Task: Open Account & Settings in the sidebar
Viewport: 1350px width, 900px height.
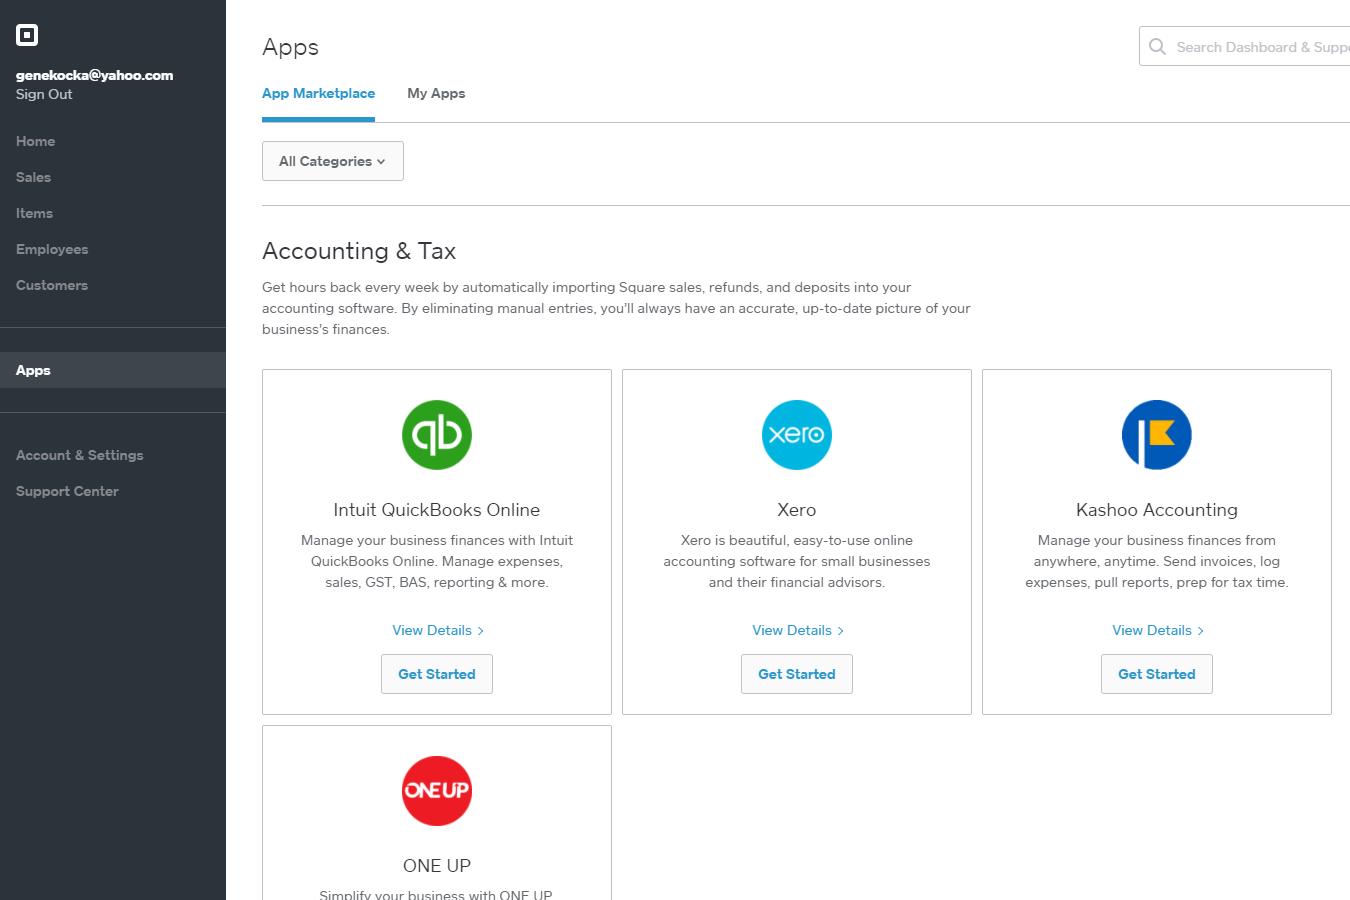Action: point(80,455)
